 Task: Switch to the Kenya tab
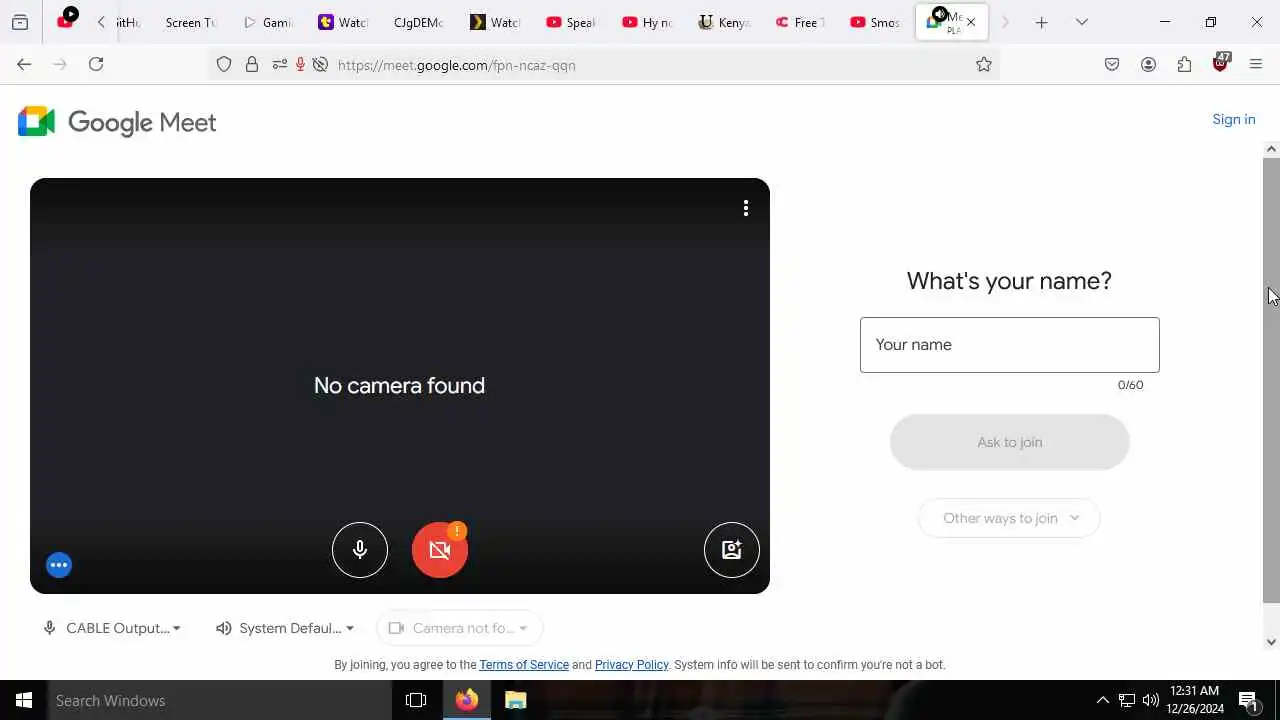click(x=724, y=22)
